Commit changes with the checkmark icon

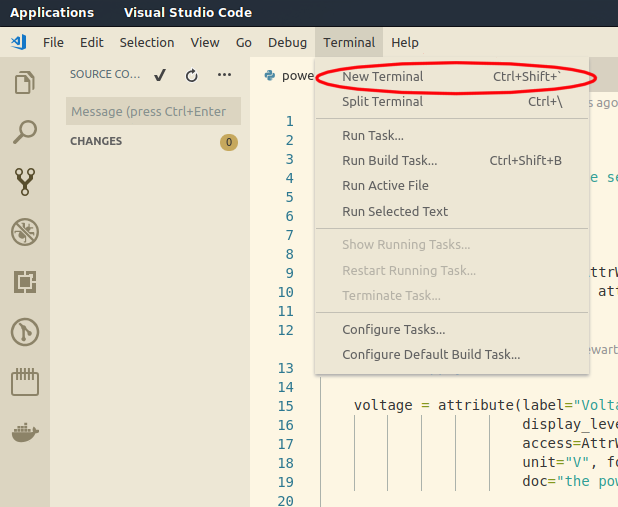pyautogui.click(x=160, y=75)
